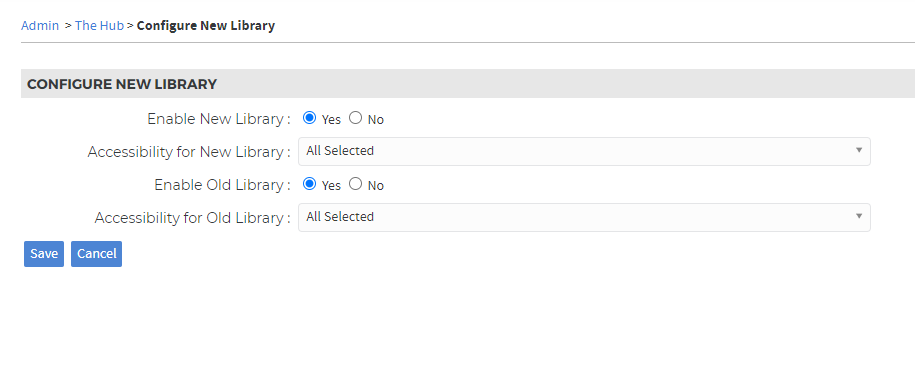Click the Configure New Library breadcrumb text
Screen dimensions: 915x370
[205, 26]
